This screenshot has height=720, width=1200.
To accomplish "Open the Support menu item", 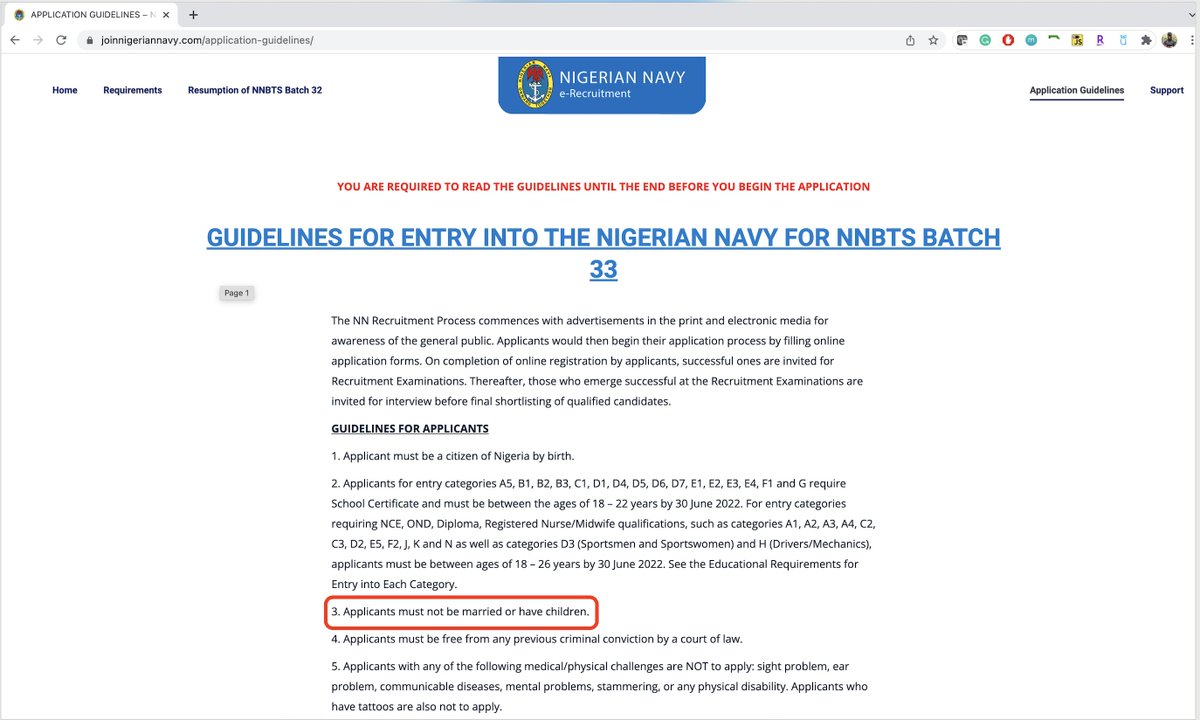I will 1167,90.
